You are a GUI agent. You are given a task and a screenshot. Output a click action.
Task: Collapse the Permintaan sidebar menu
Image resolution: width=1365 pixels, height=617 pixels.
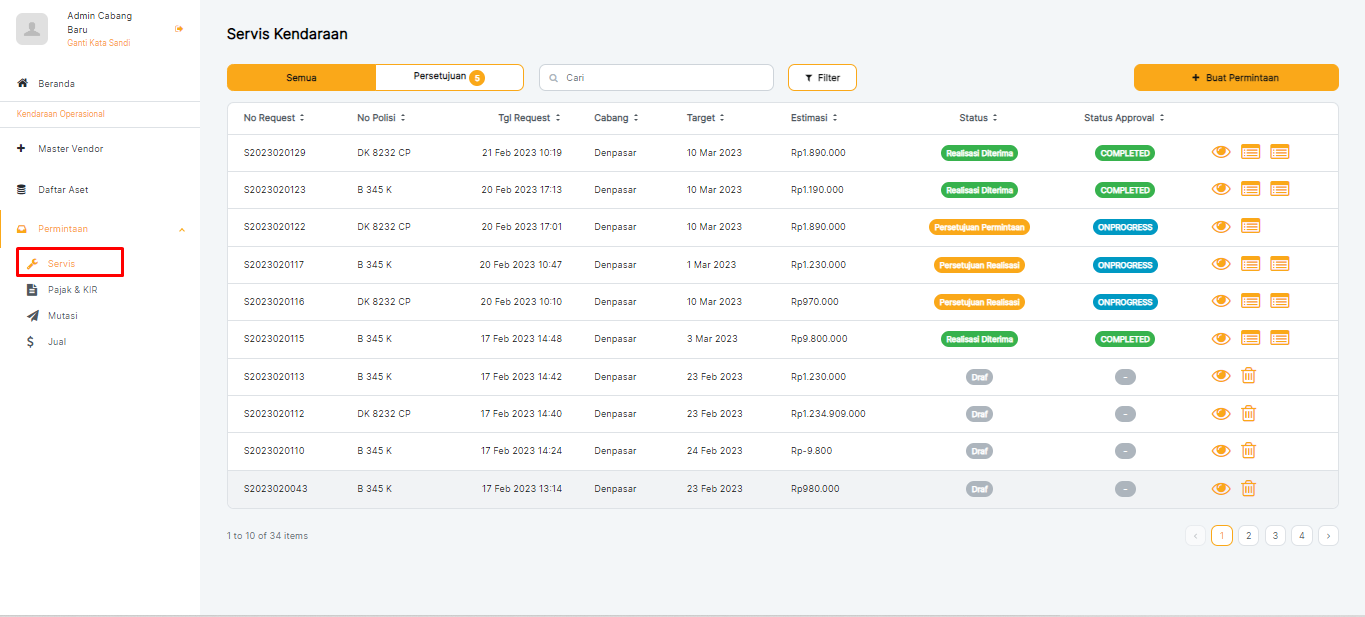pyautogui.click(x=181, y=230)
